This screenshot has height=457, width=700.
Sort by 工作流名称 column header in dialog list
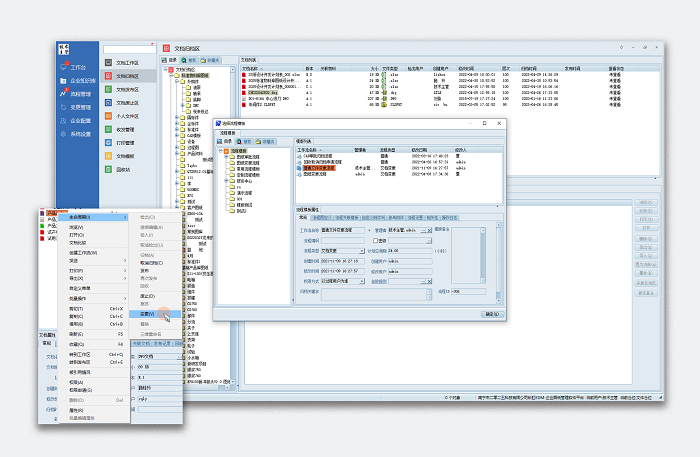click(325, 150)
